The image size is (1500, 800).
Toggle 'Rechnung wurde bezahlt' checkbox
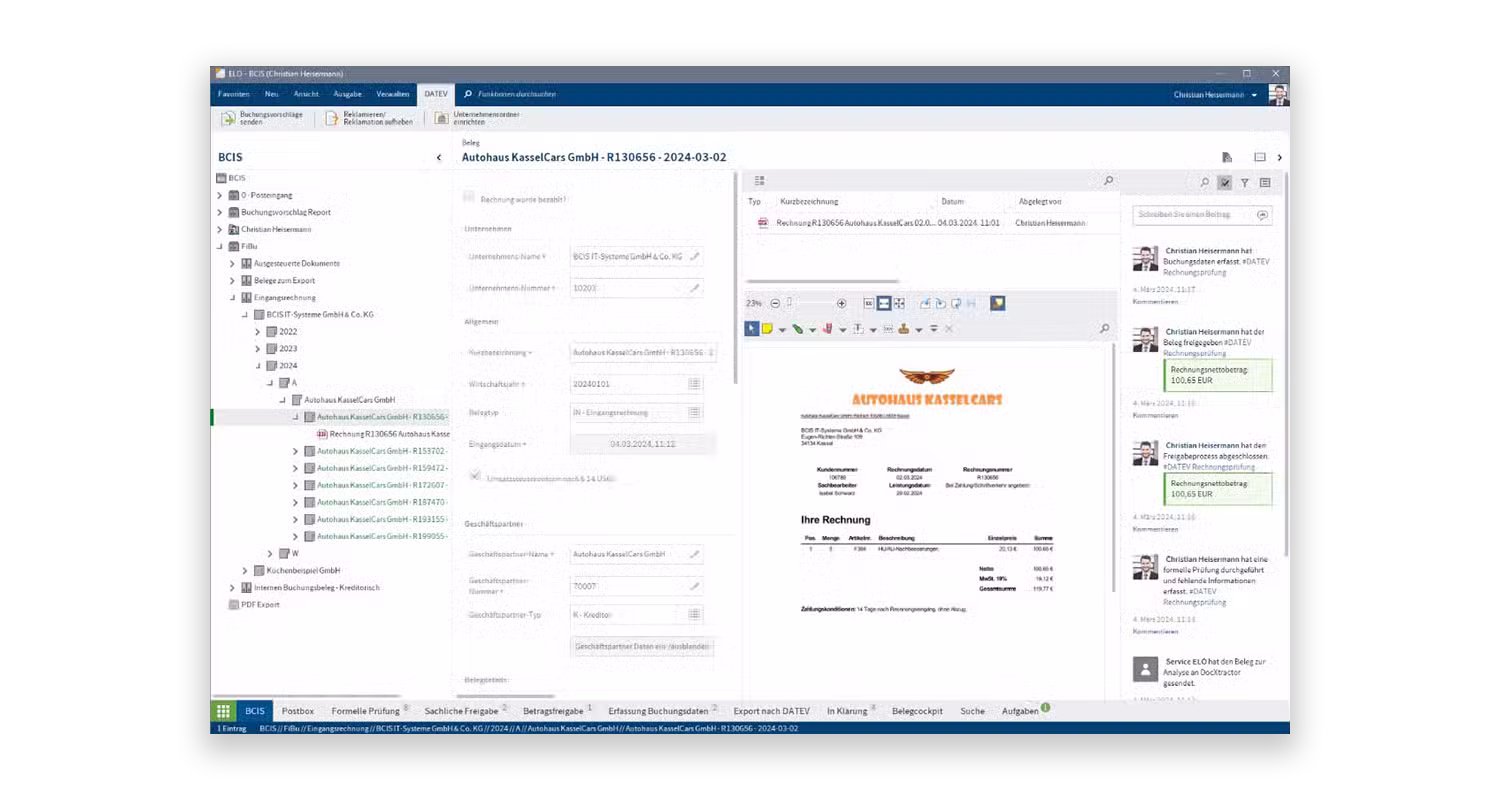pos(470,198)
